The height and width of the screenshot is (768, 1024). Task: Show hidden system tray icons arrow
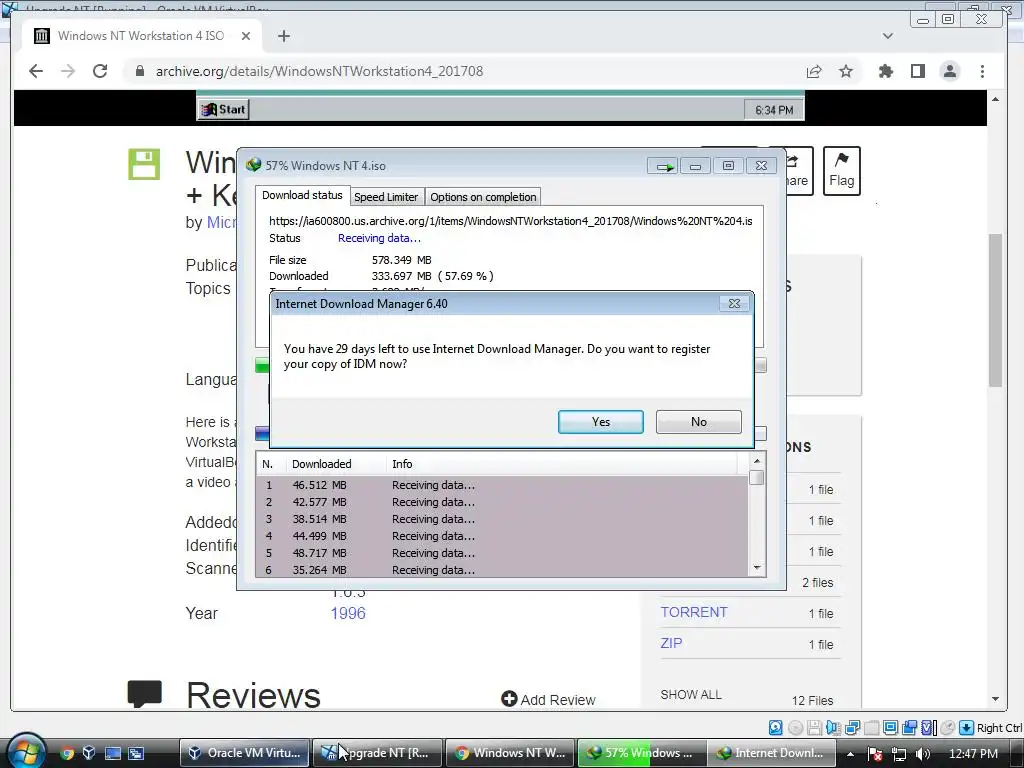coord(850,754)
